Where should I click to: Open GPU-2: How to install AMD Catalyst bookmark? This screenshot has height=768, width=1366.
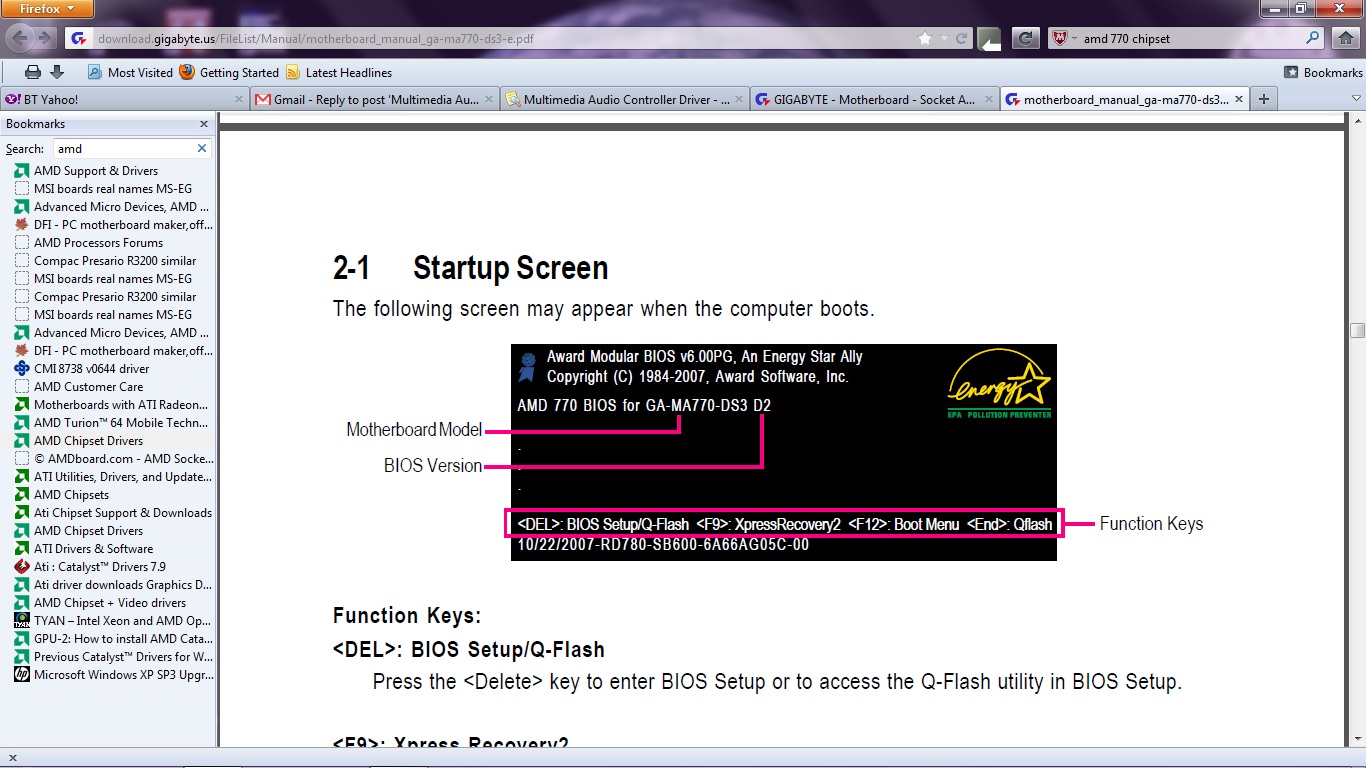pyautogui.click(x=123, y=639)
